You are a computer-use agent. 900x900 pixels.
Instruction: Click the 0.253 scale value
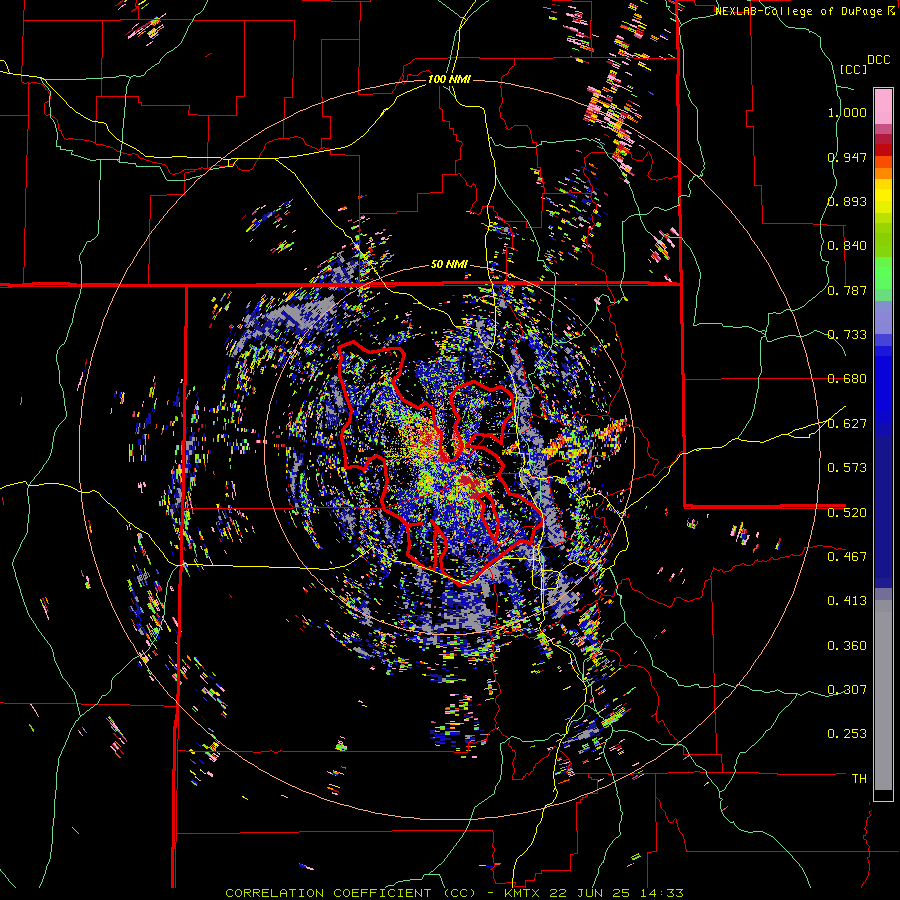pyautogui.click(x=847, y=734)
